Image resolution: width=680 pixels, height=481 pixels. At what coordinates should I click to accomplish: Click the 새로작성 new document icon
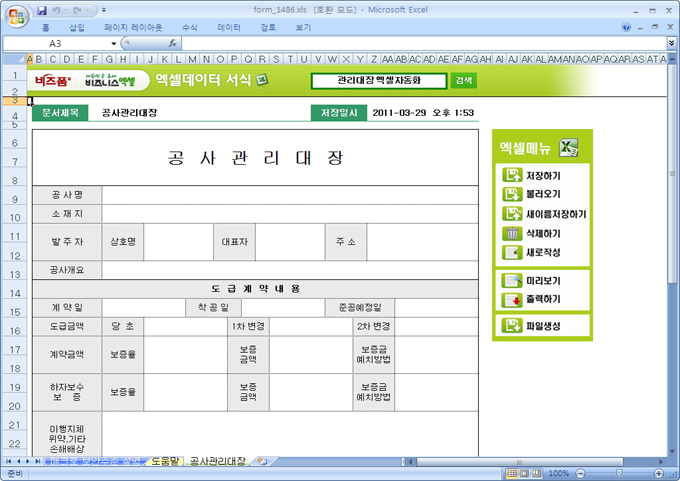tap(512, 252)
